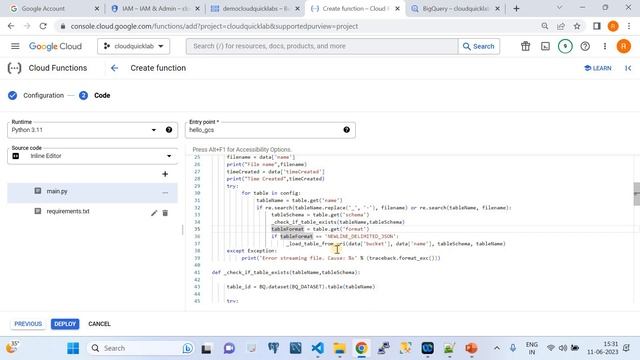Click the Cloud Functions product icon
Viewport: 640px width, 360px height.
[14, 68]
